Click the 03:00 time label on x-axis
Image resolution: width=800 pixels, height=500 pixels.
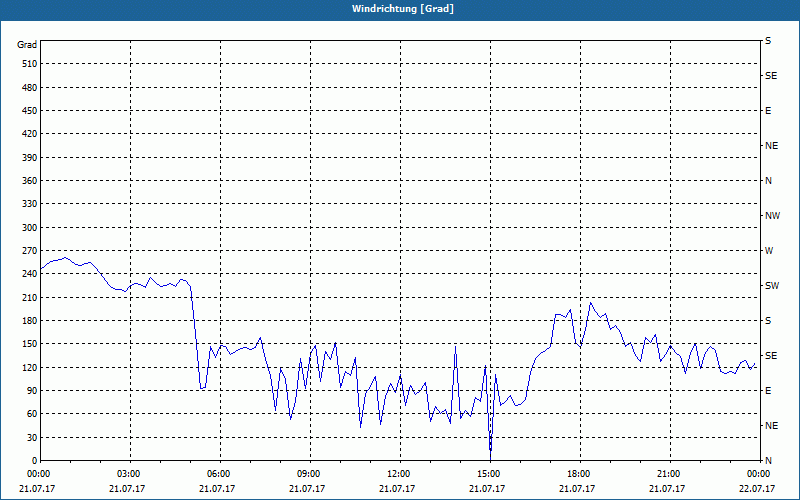130,474
